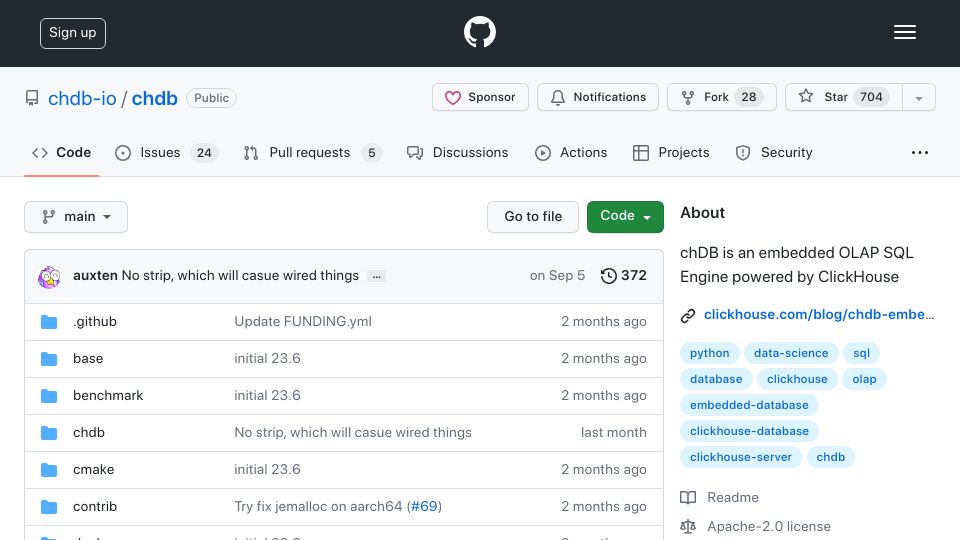Open the auxten author link
960x540 pixels.
(x=95, y=276)
